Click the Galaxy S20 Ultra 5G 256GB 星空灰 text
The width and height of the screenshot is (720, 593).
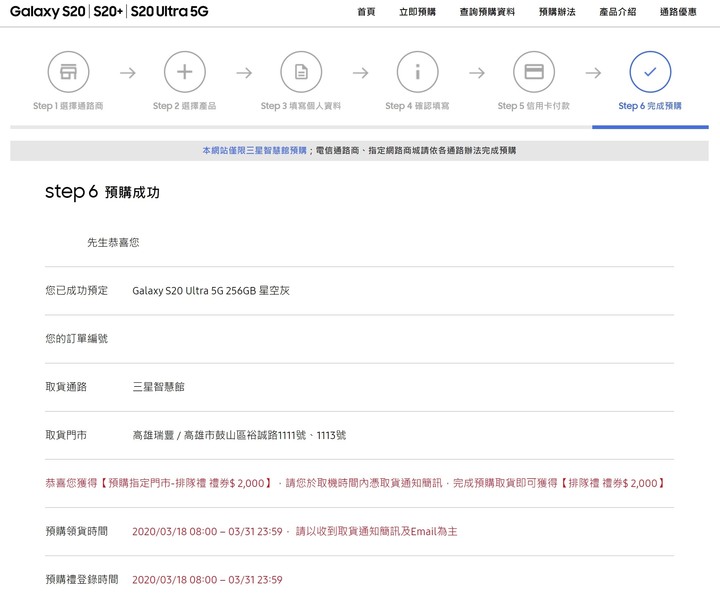pos(211,291)
